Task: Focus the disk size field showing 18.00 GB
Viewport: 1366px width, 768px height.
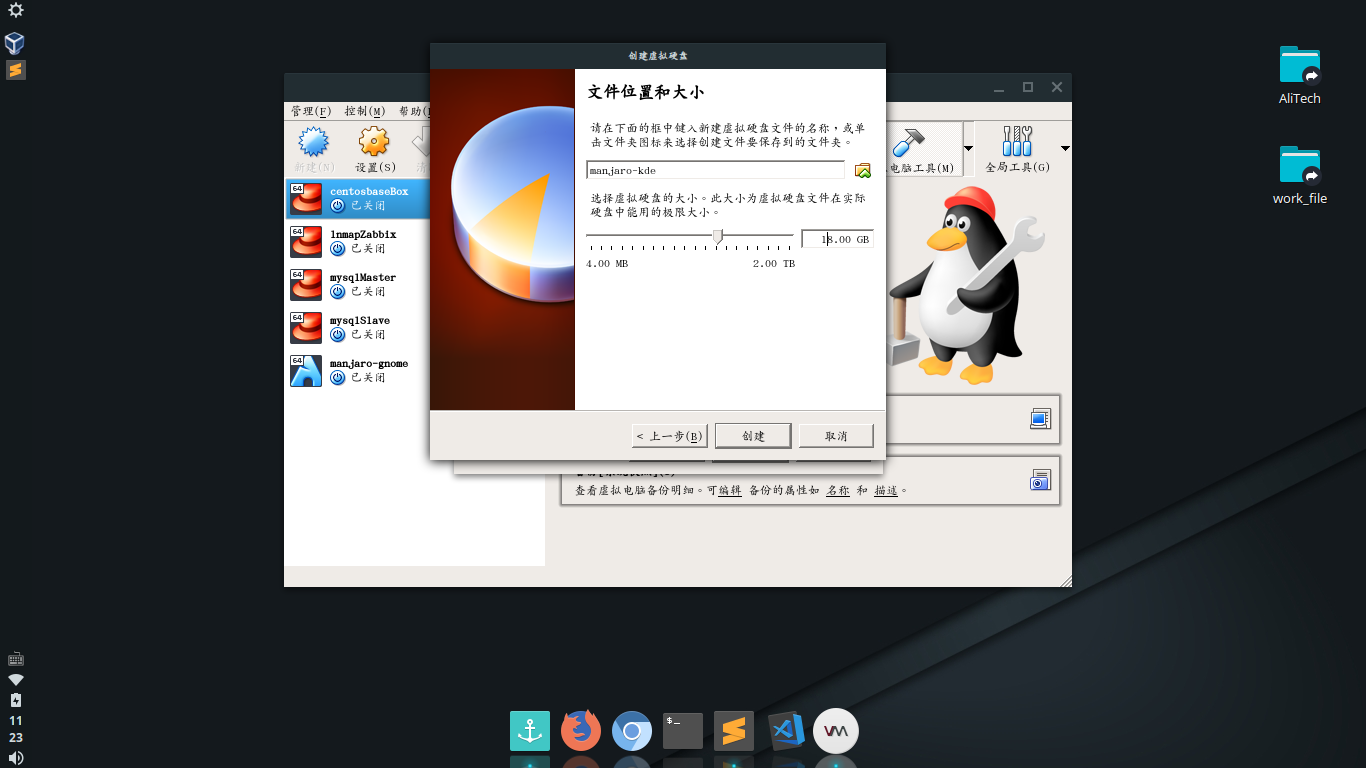Action: [837, 240]
